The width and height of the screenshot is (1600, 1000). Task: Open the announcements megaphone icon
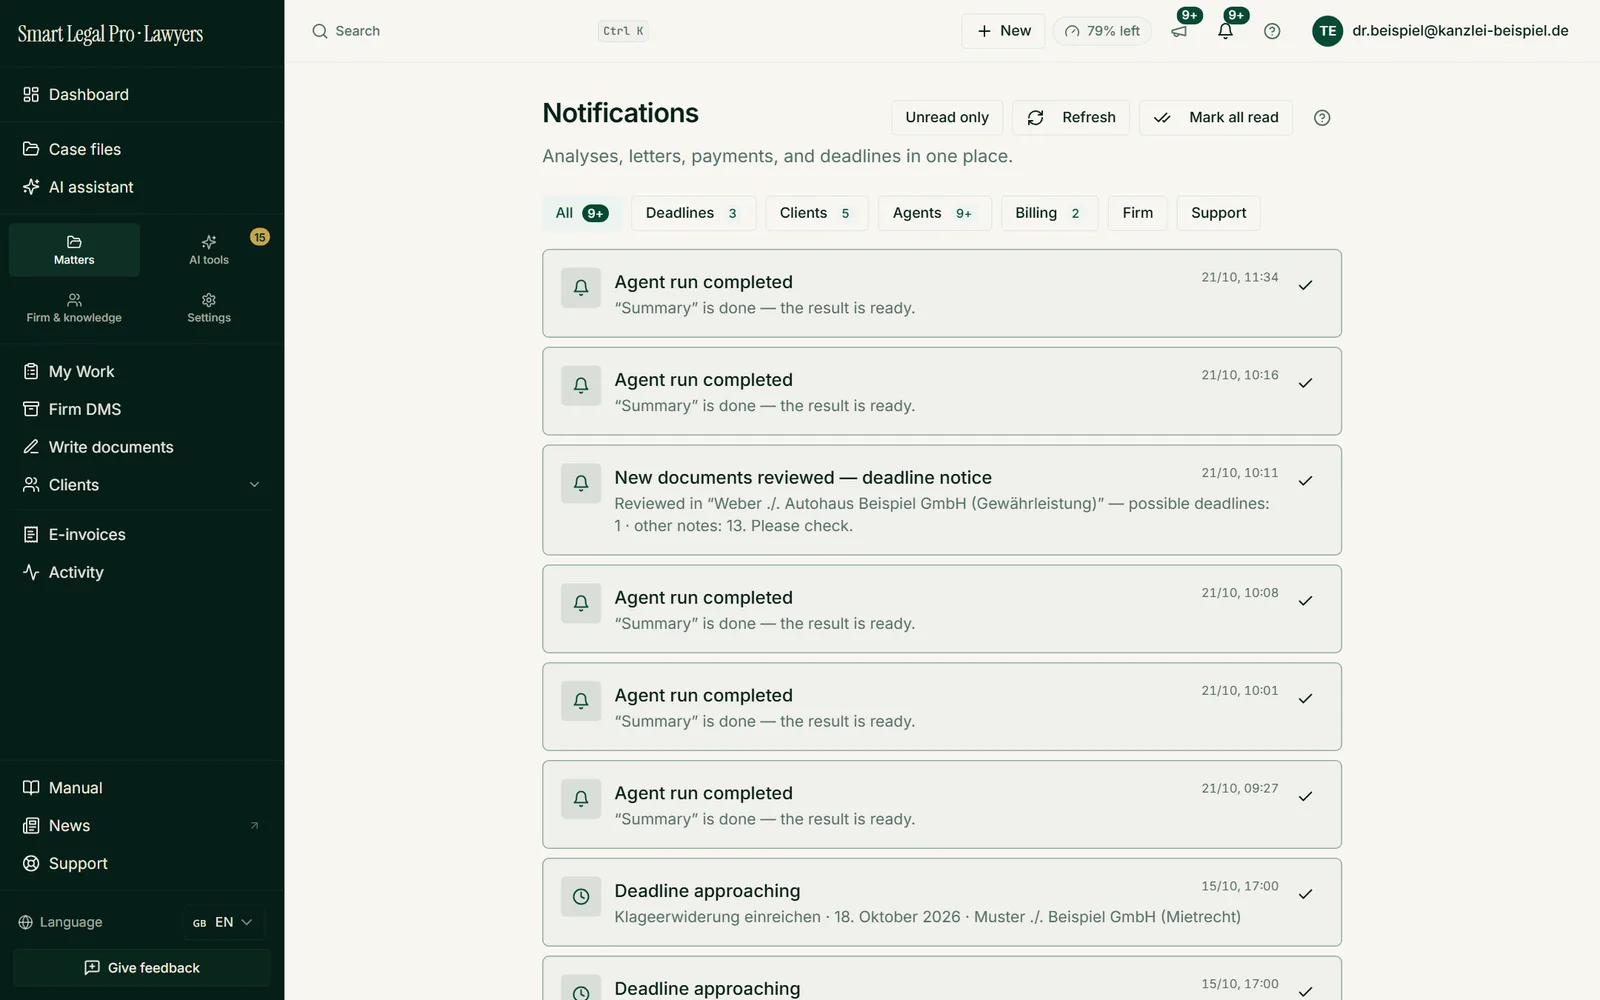(1180, 31)
